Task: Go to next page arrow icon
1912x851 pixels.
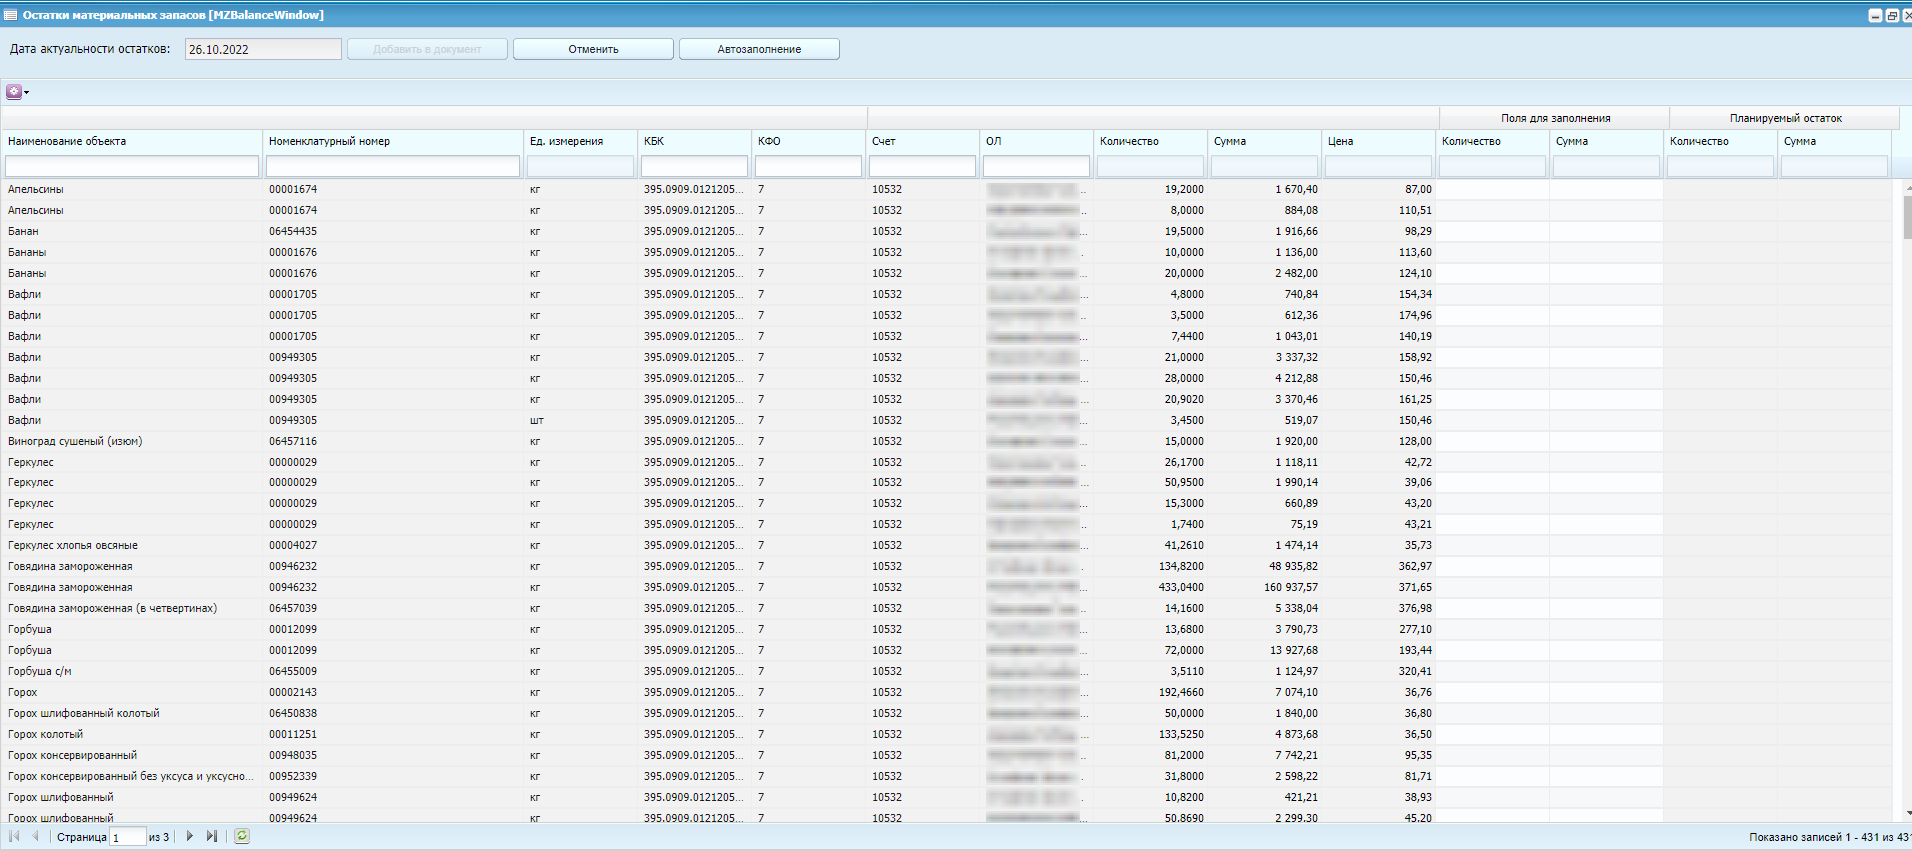Action: pos(189,836)
